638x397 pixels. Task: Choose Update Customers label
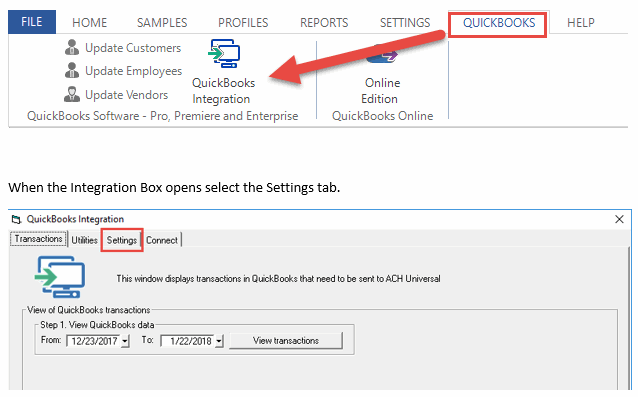coord(133,48)
